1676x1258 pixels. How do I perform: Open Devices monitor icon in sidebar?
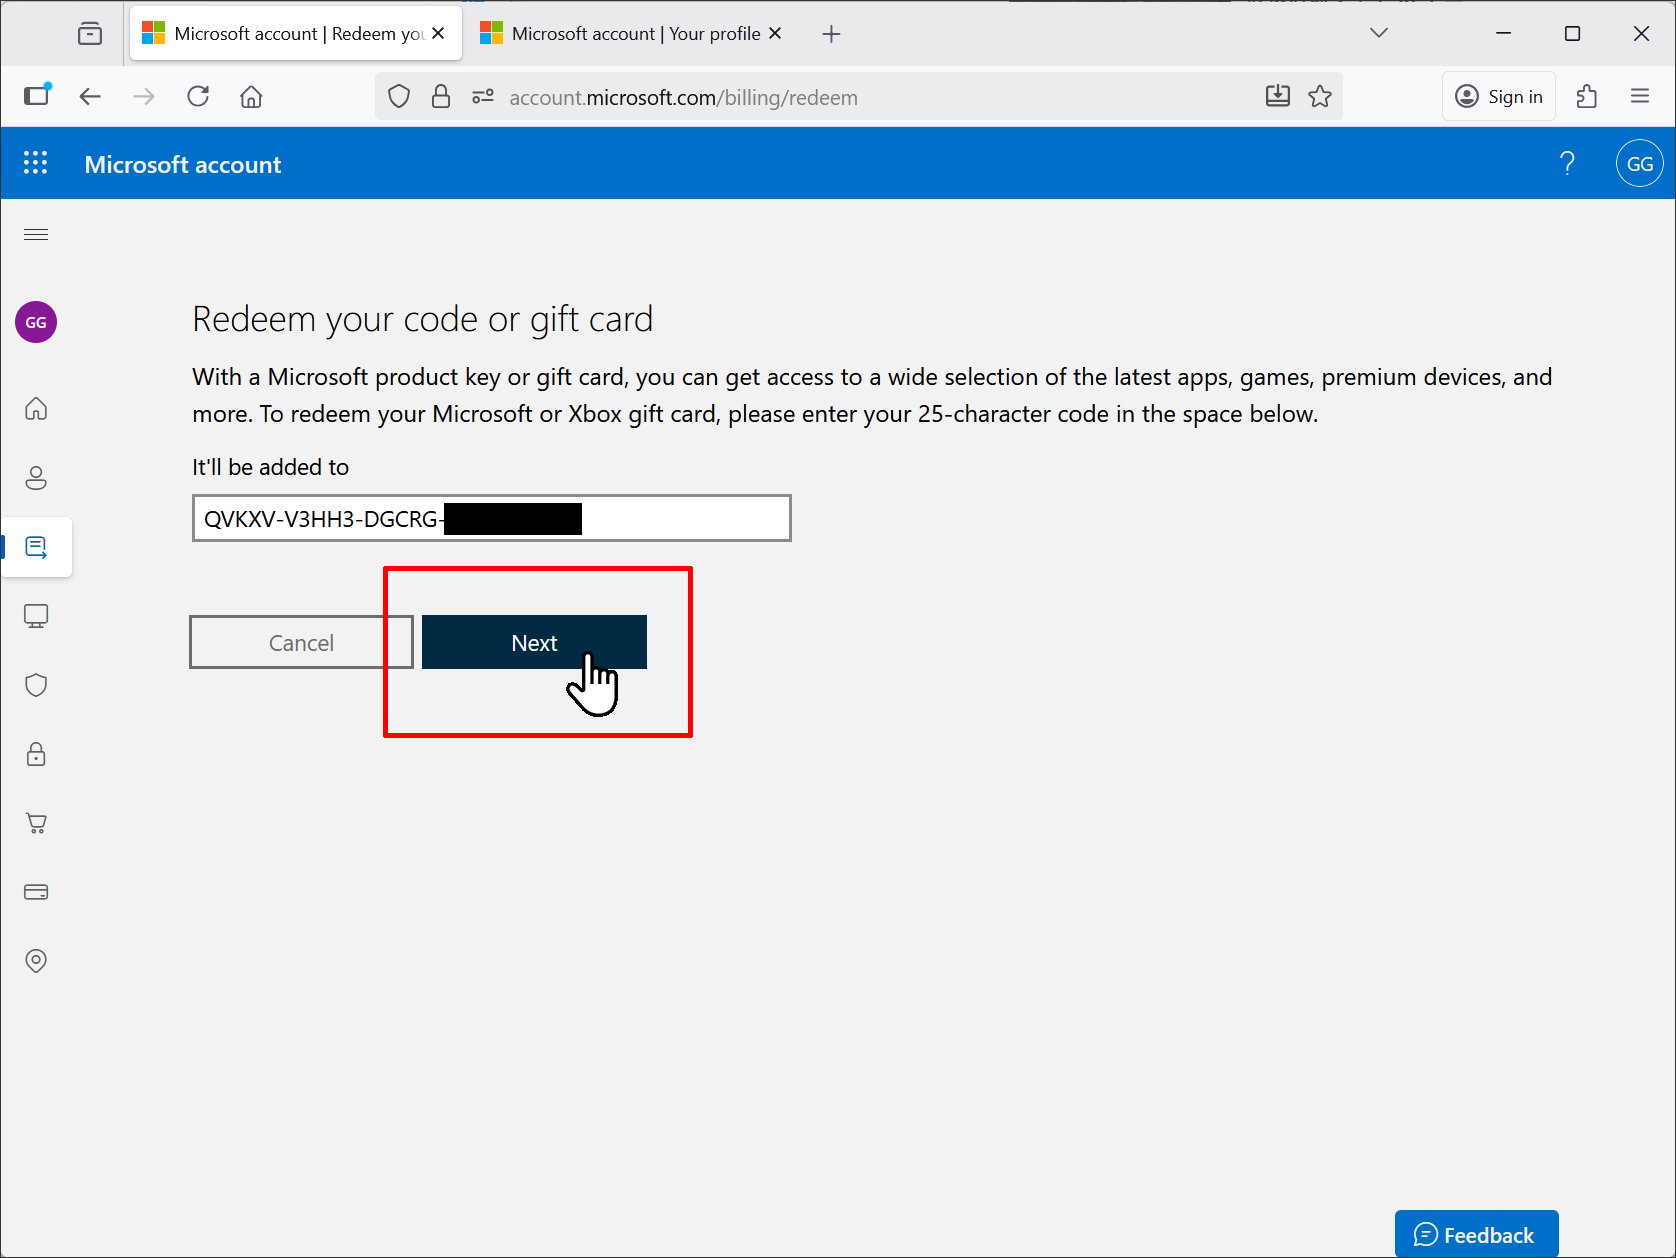tap(36, 616)
